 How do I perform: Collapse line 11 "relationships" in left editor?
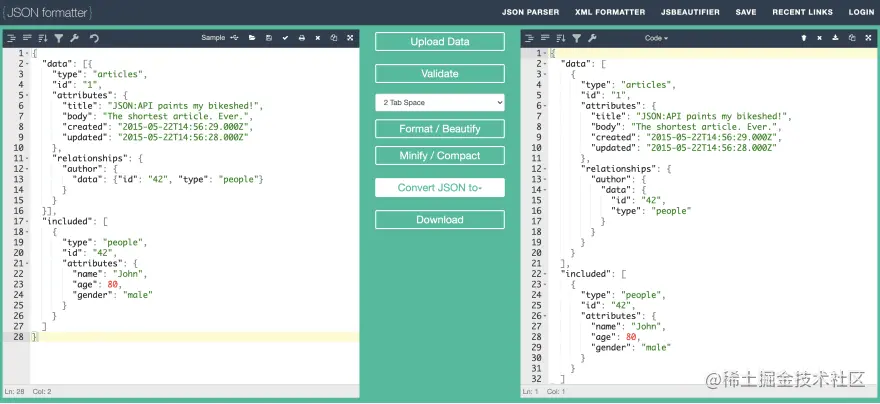[27, 159]
